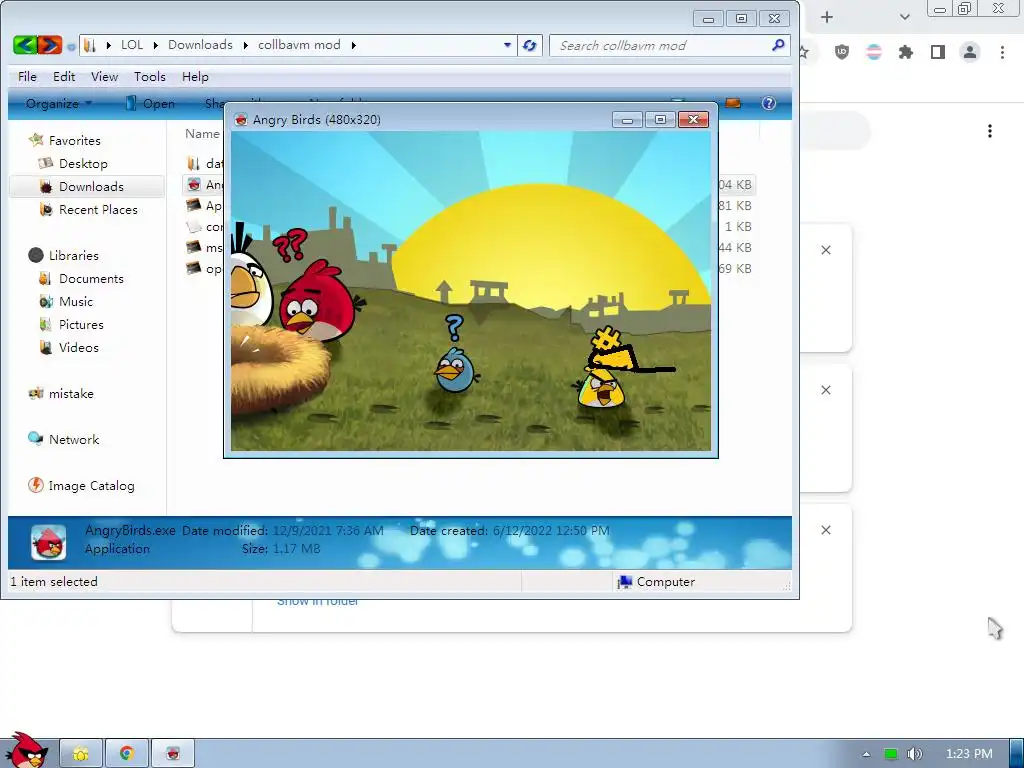1024x768 pixels.
Task: Refresh the collbavm mod folder
Action: click(x=530, y=45)
